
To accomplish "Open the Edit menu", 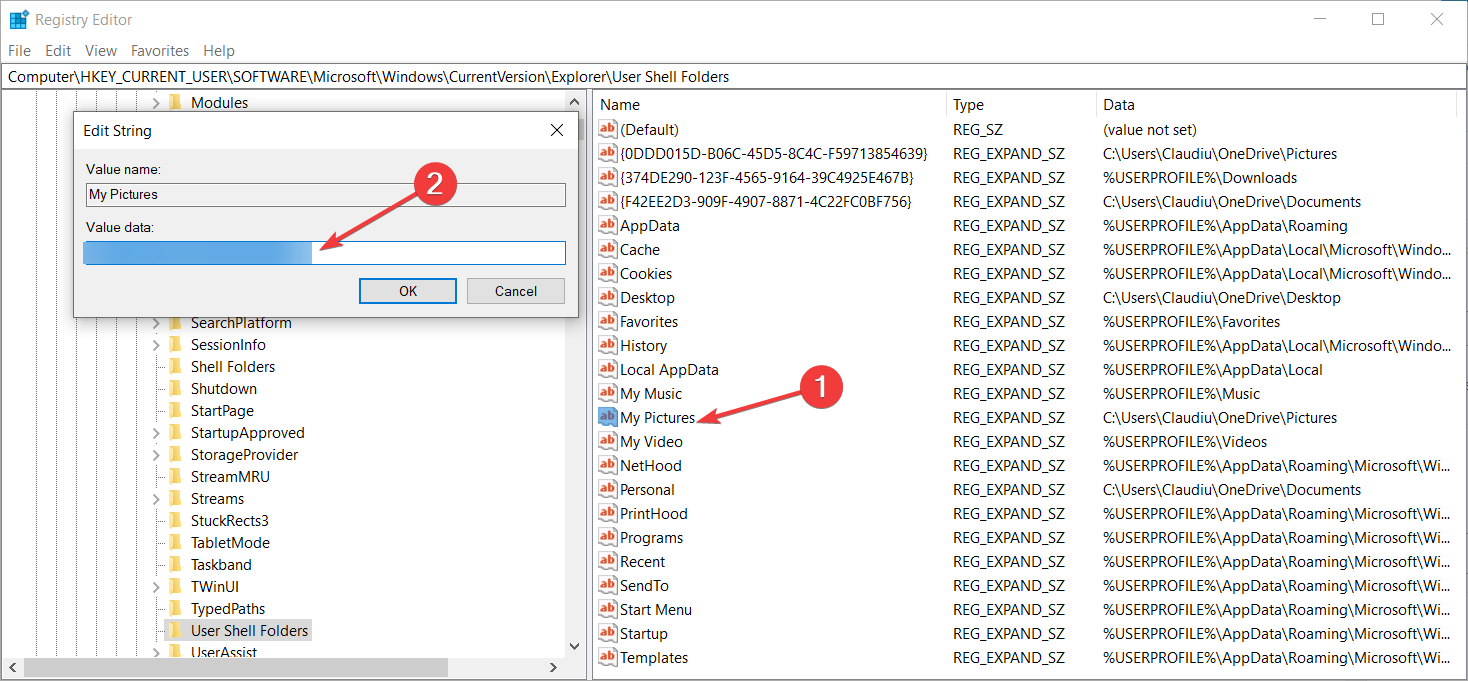I will (58, 50).
